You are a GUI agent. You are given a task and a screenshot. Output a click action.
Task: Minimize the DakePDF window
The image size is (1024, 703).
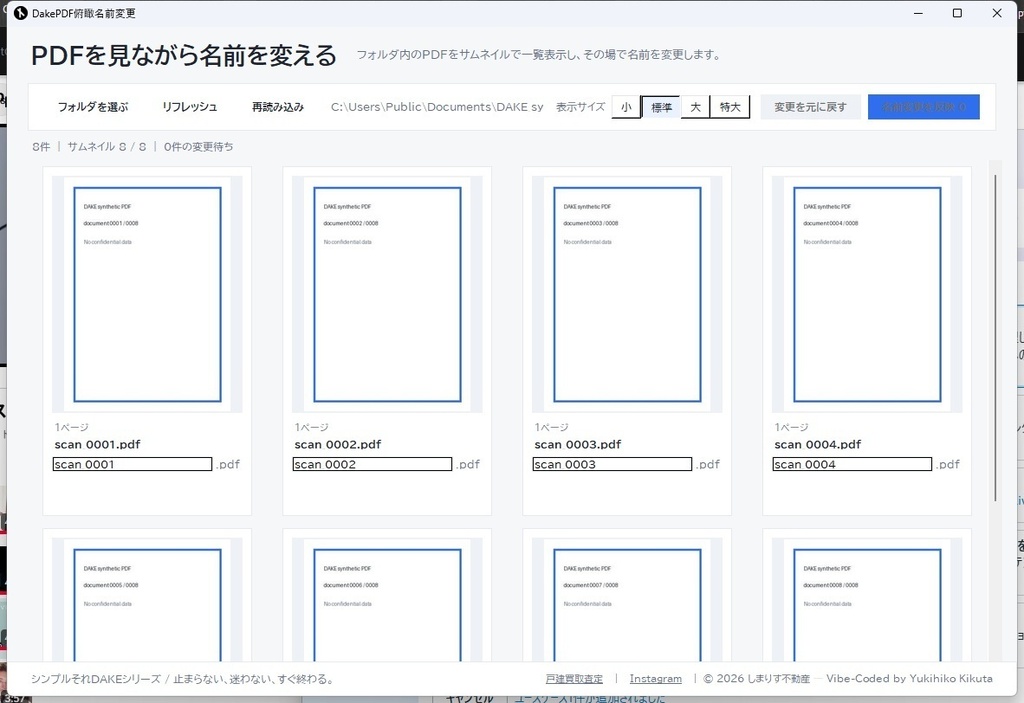(x=918, y=13)
